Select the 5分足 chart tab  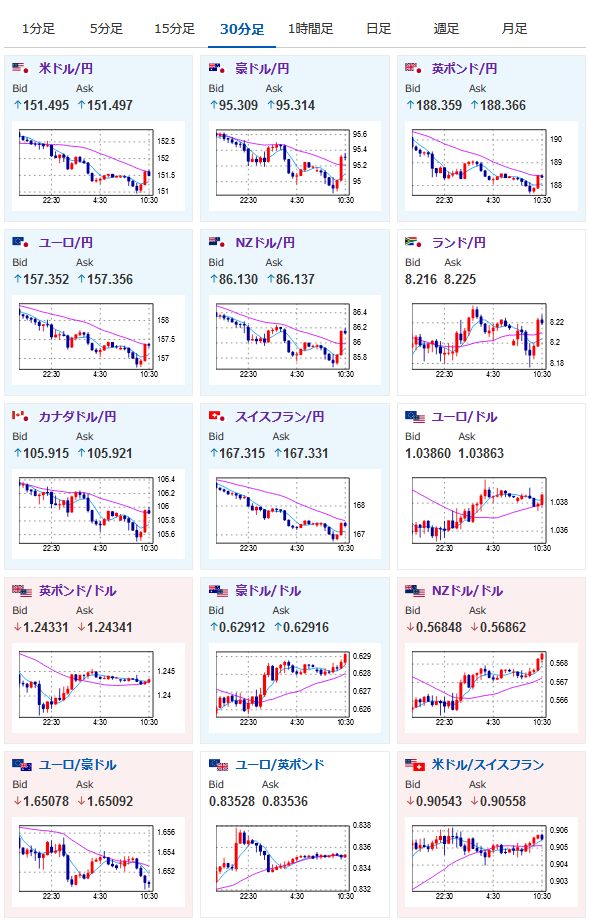[106, 28]
